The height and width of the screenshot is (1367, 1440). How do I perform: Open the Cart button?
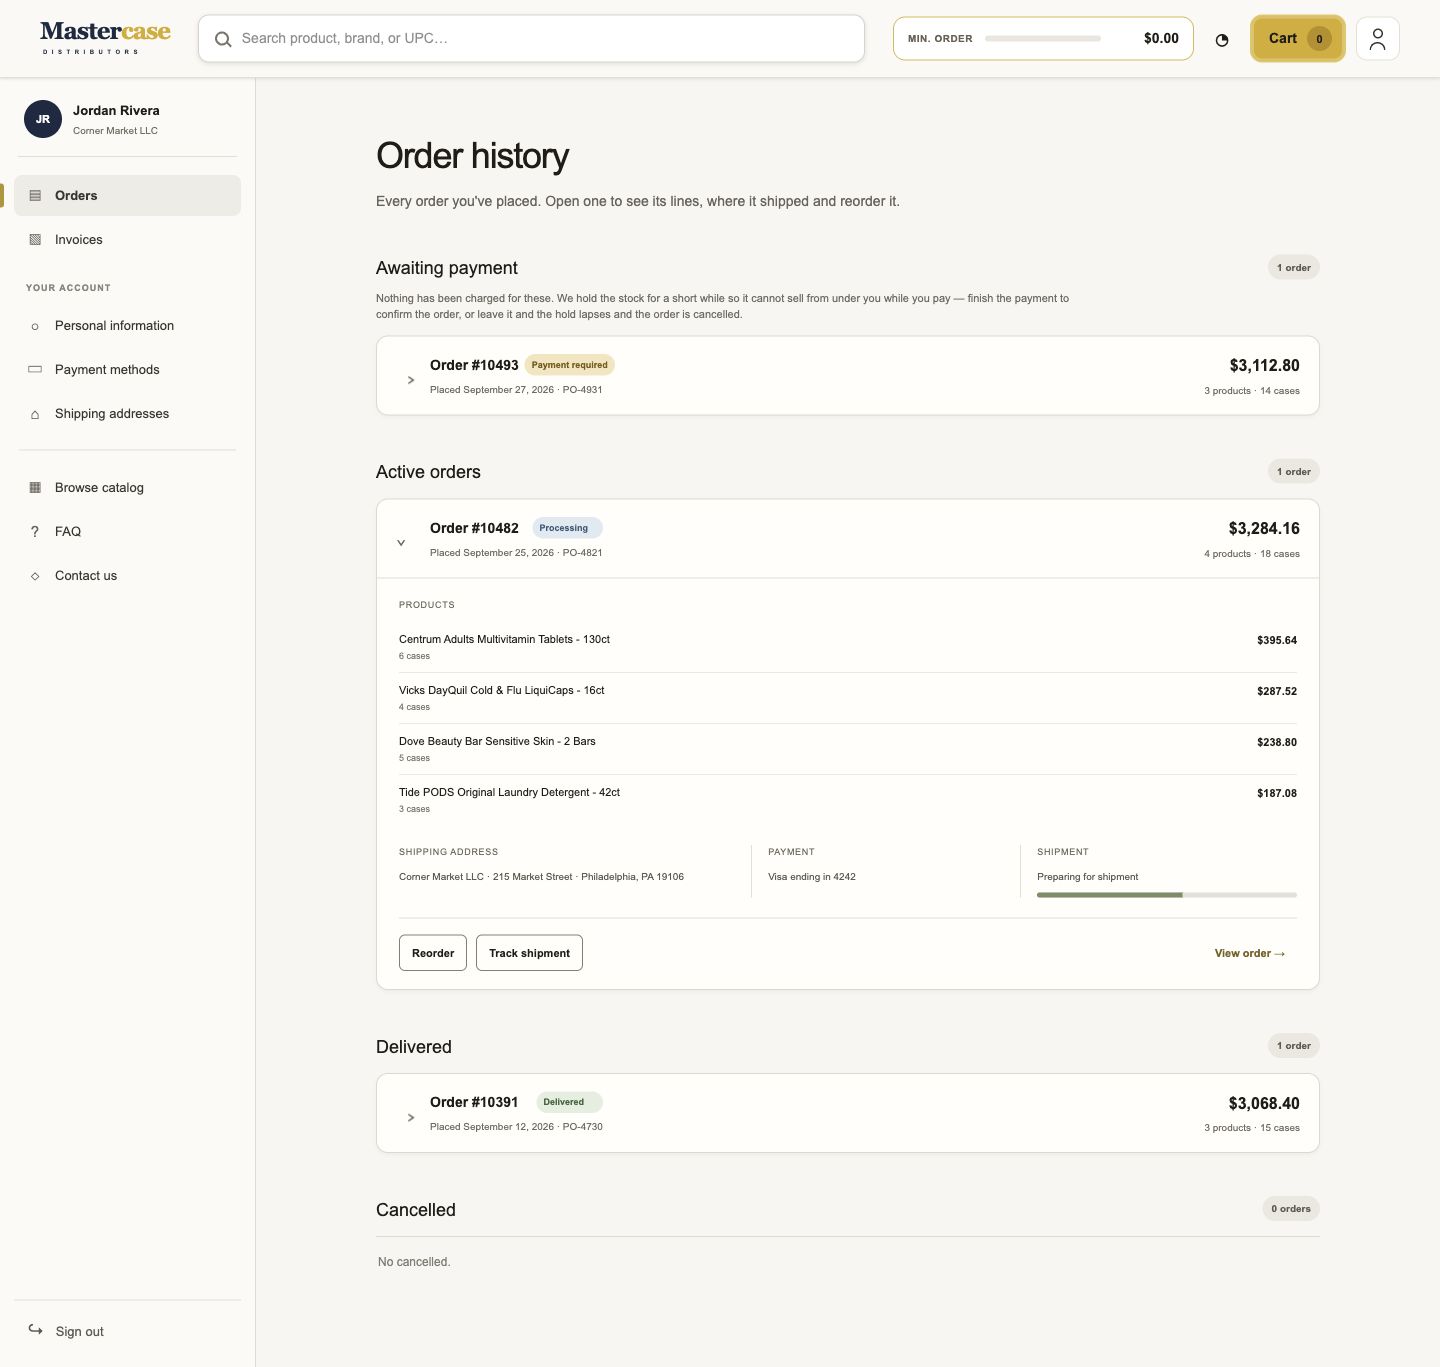coord(1298,39)
